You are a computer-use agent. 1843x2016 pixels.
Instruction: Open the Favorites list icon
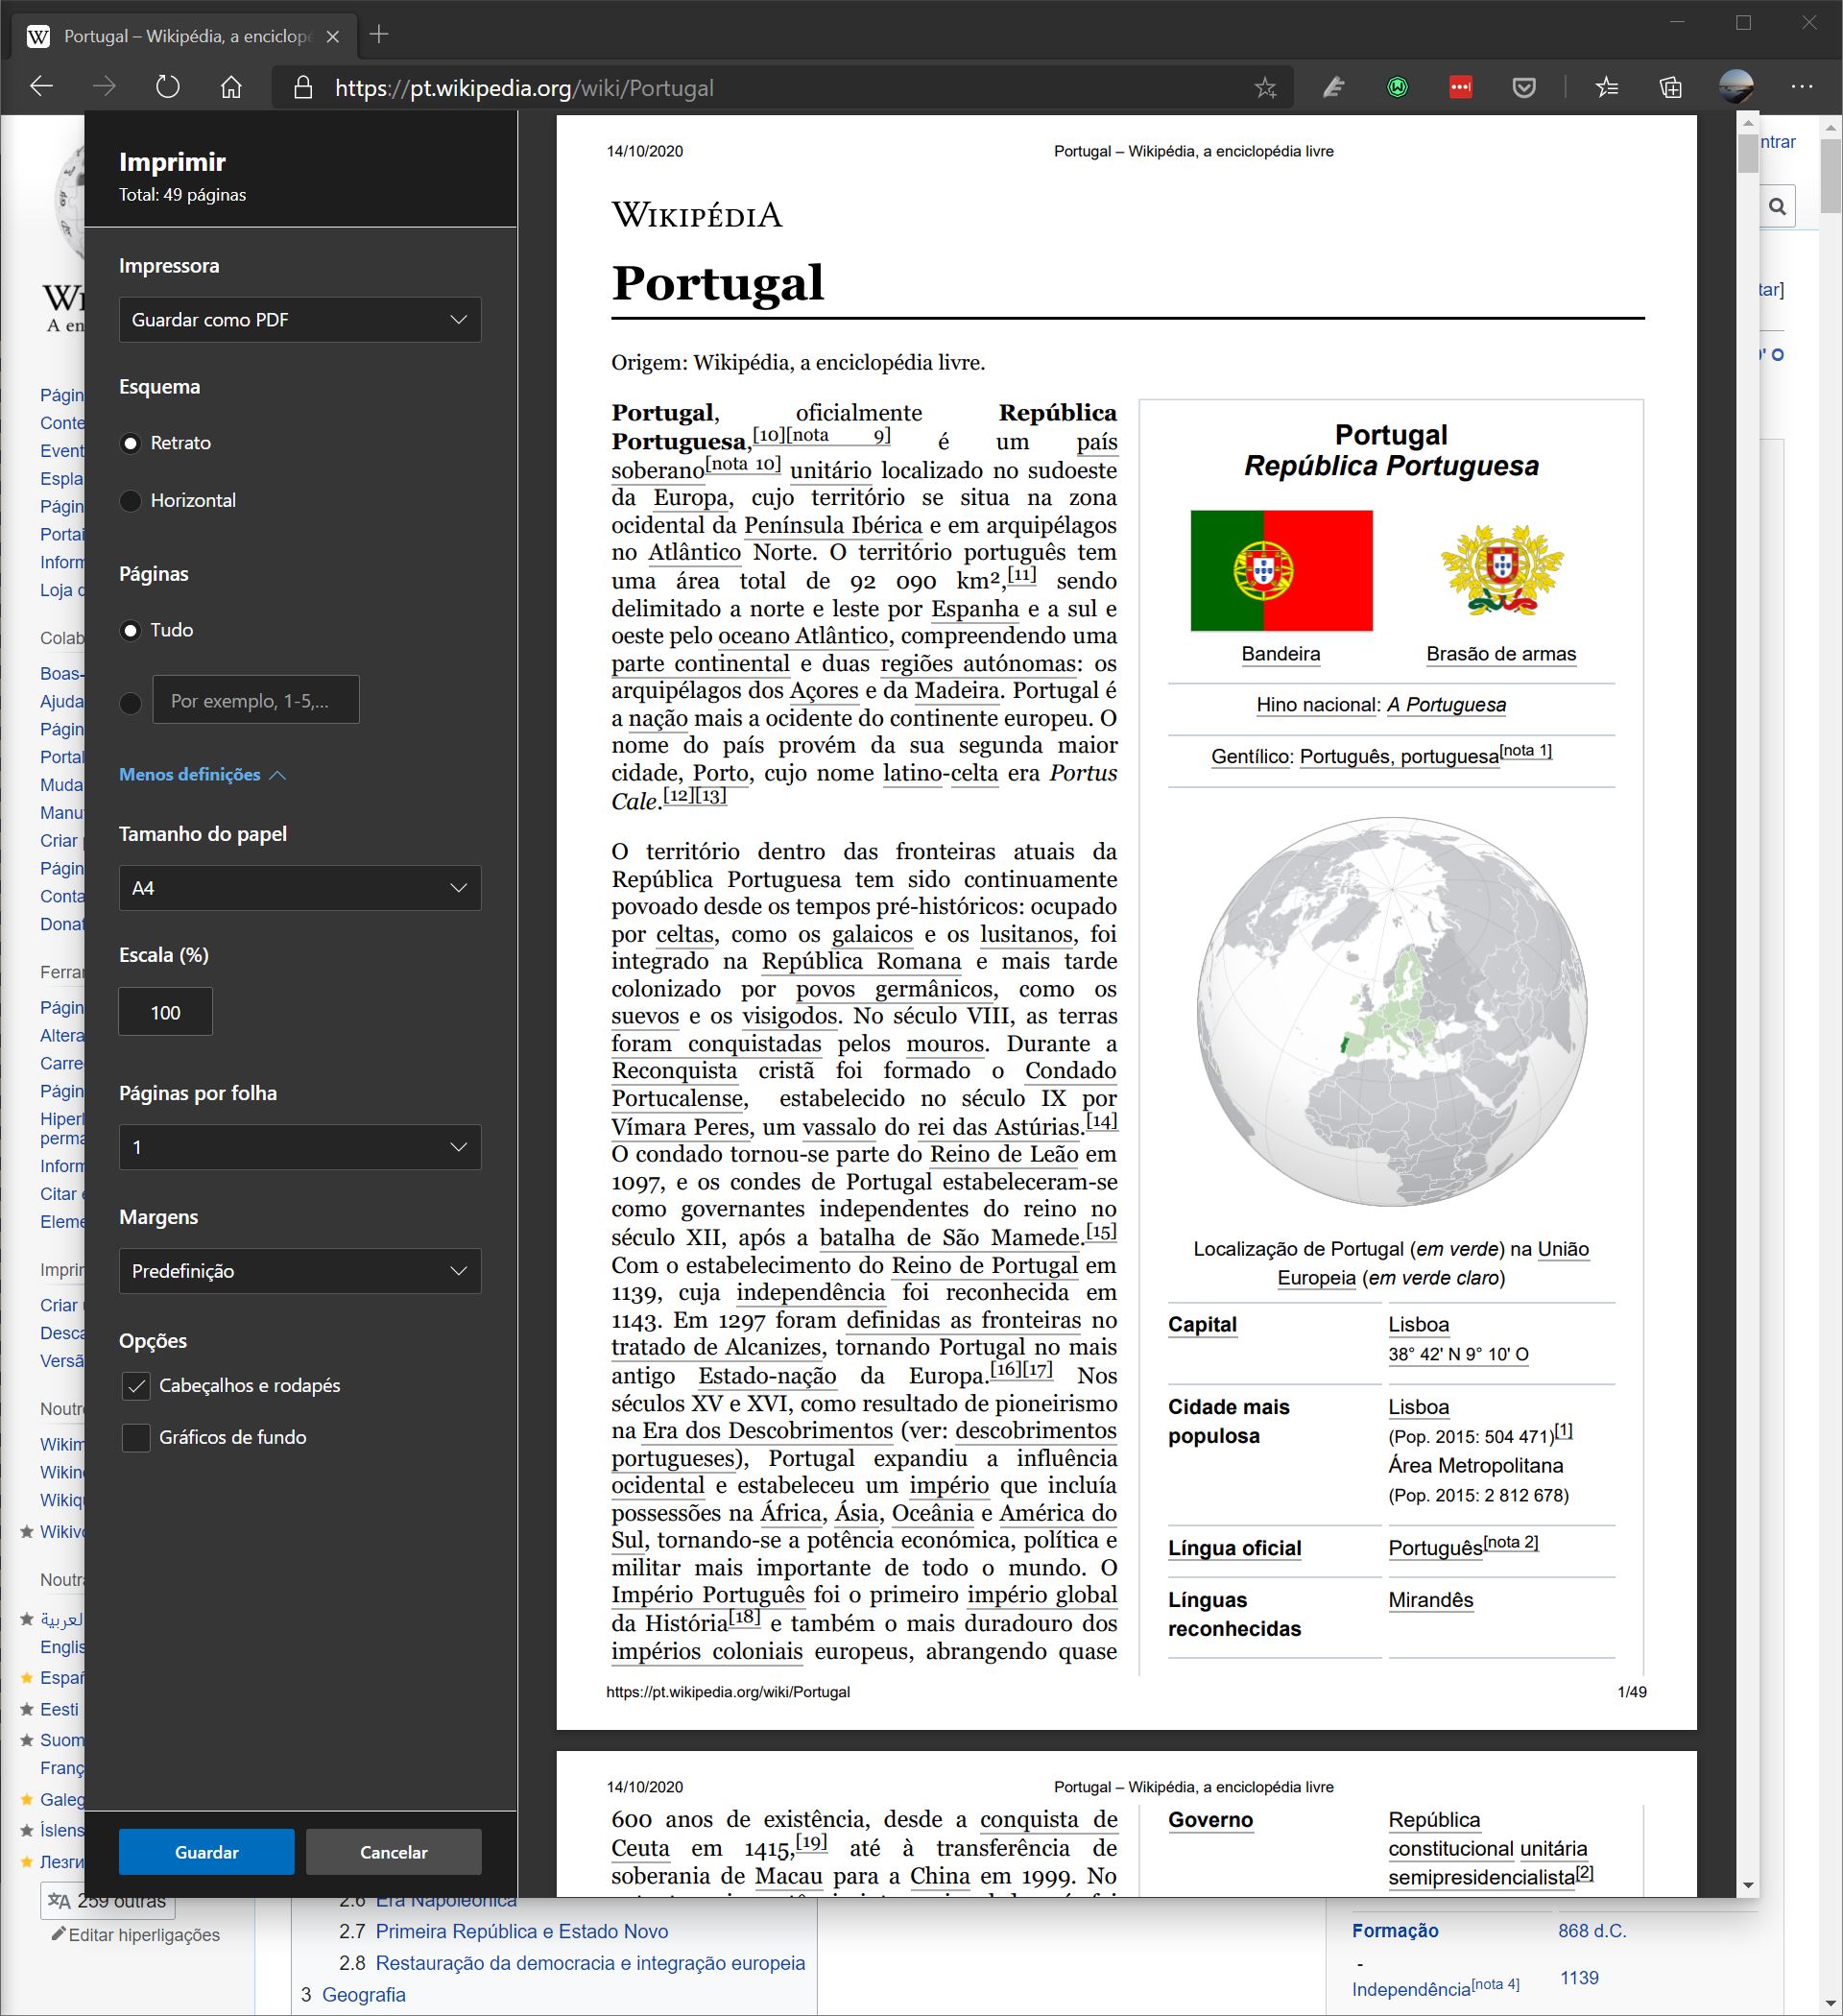1607,88
